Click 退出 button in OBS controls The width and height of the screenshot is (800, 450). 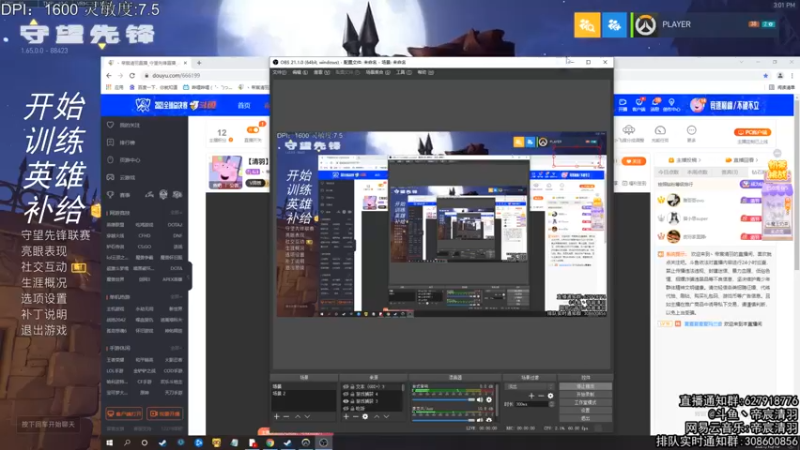[x=586, y=418]
